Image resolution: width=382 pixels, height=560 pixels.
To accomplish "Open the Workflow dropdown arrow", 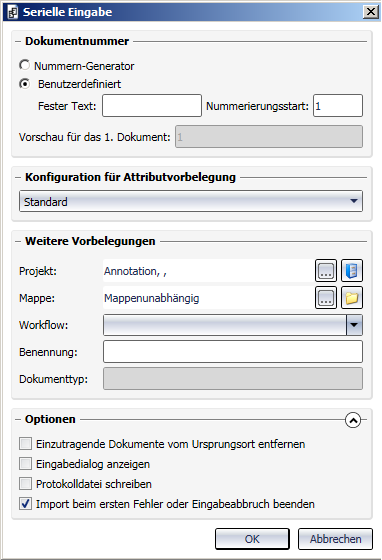I will [x=354, y=325].
